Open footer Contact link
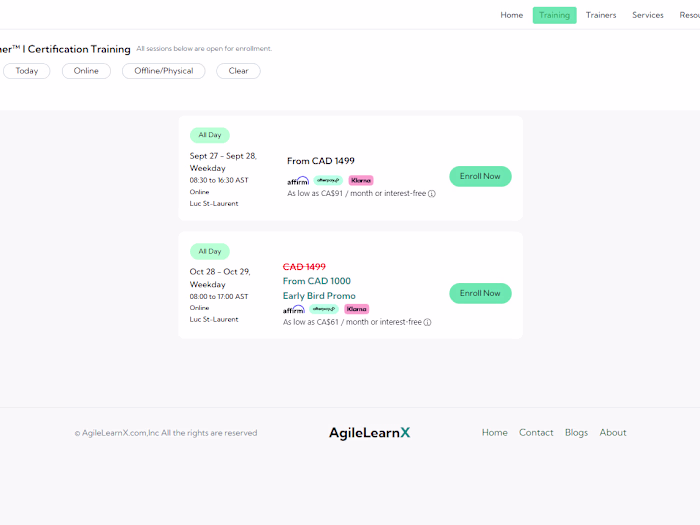Screen dimensions: 700x525 (x=536, y=433)
